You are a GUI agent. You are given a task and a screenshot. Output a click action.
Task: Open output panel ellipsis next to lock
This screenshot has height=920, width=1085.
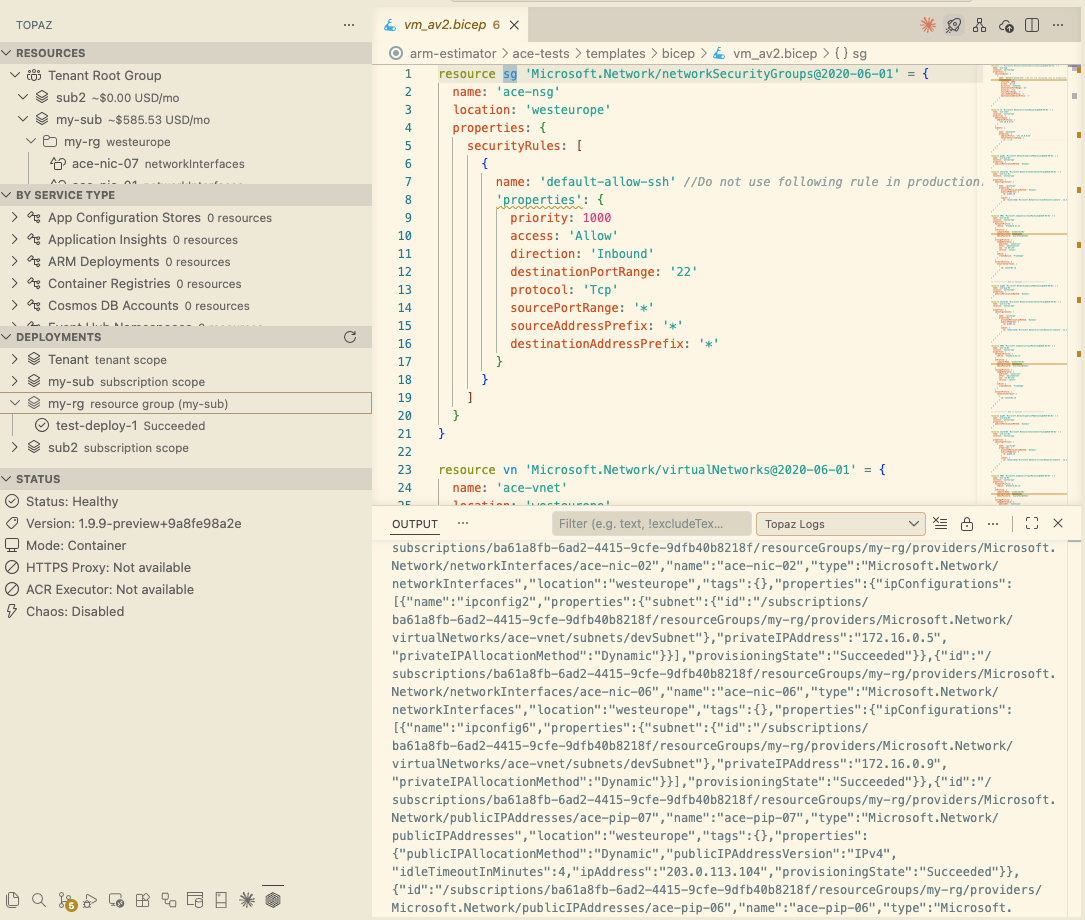993,524
